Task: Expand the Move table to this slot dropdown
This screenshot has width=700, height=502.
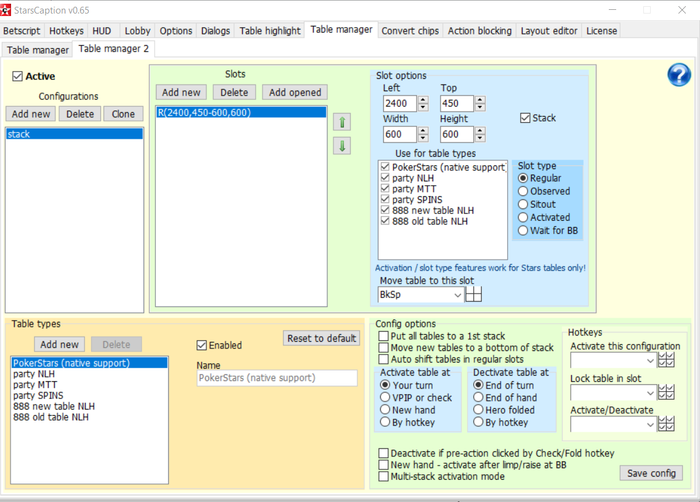Action: (x=458, y=295)
